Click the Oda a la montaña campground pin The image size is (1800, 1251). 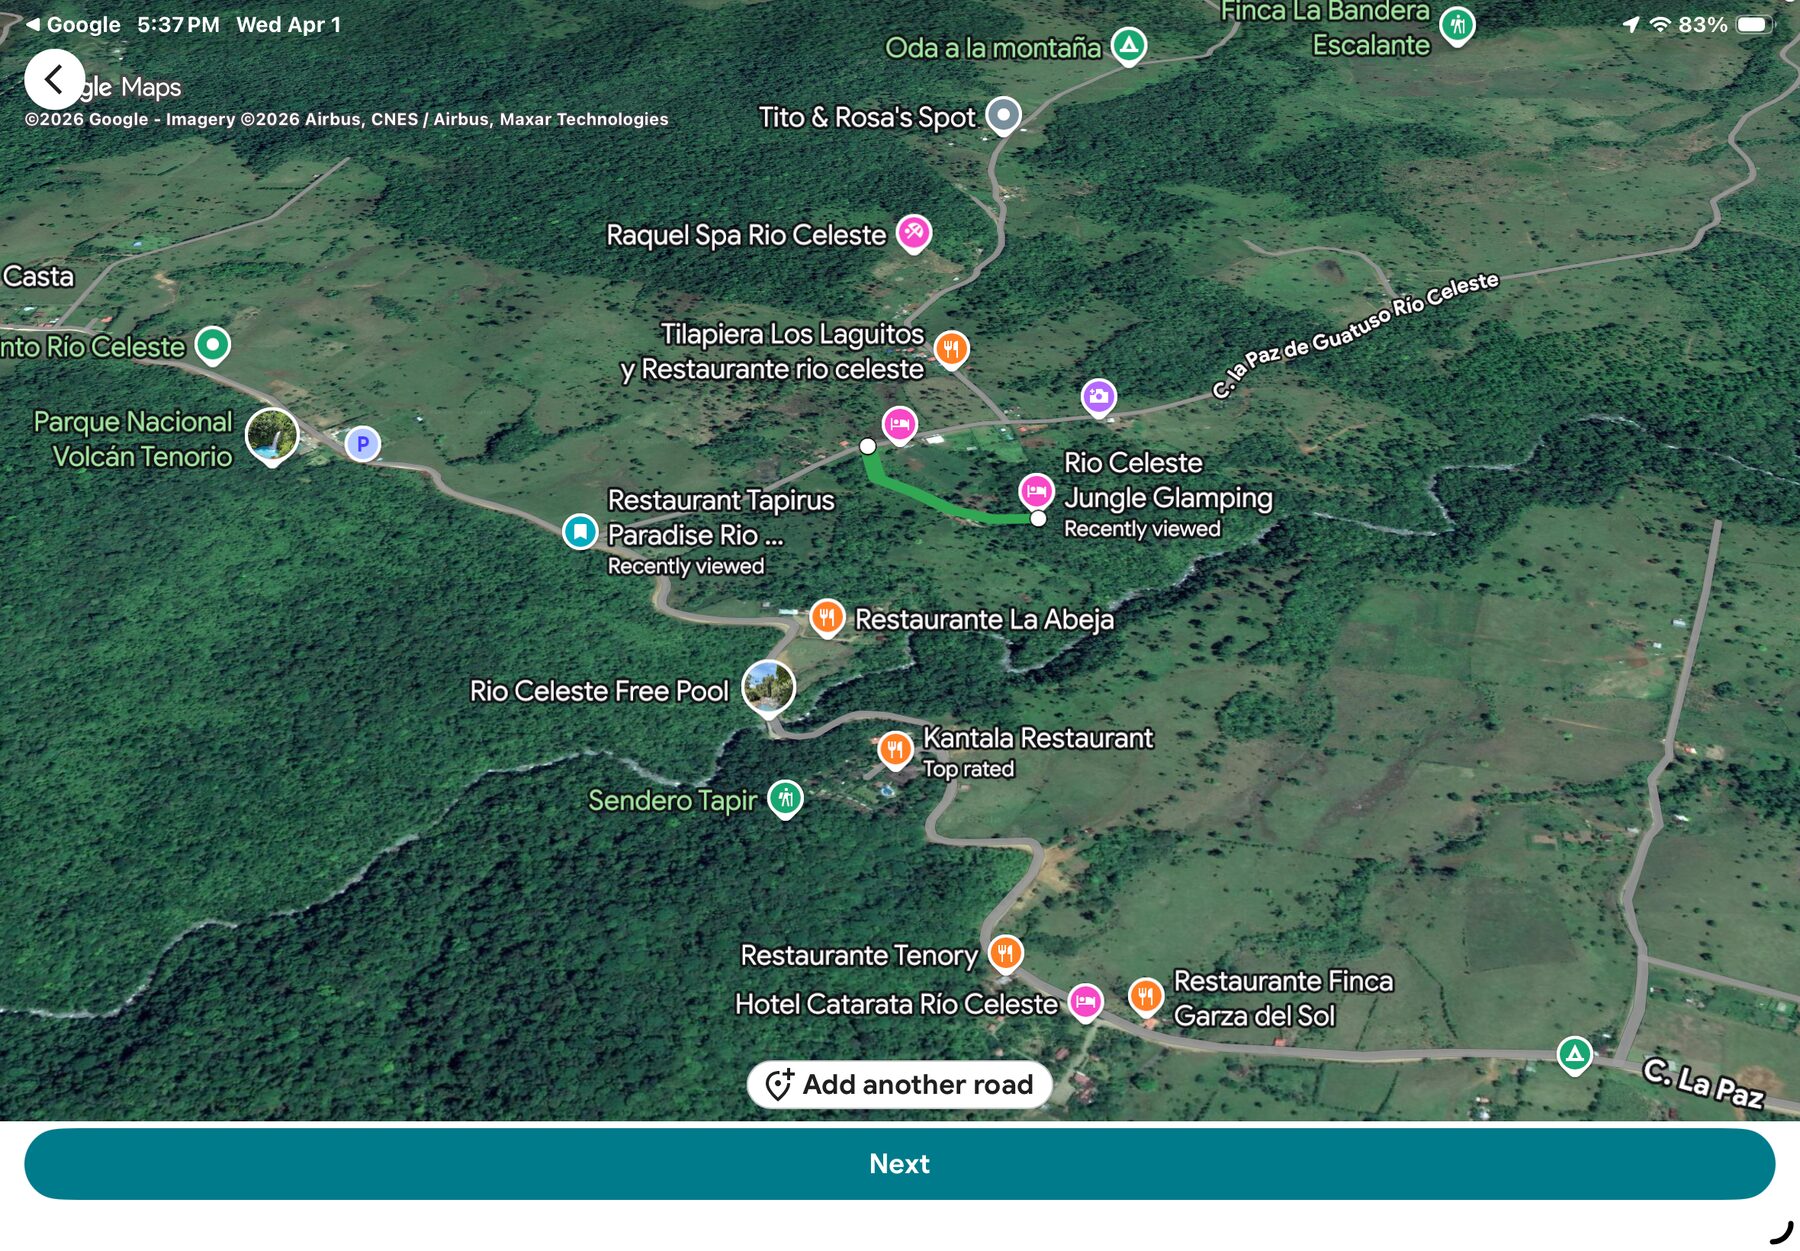pyautogui.click(x=1129, y=45)
